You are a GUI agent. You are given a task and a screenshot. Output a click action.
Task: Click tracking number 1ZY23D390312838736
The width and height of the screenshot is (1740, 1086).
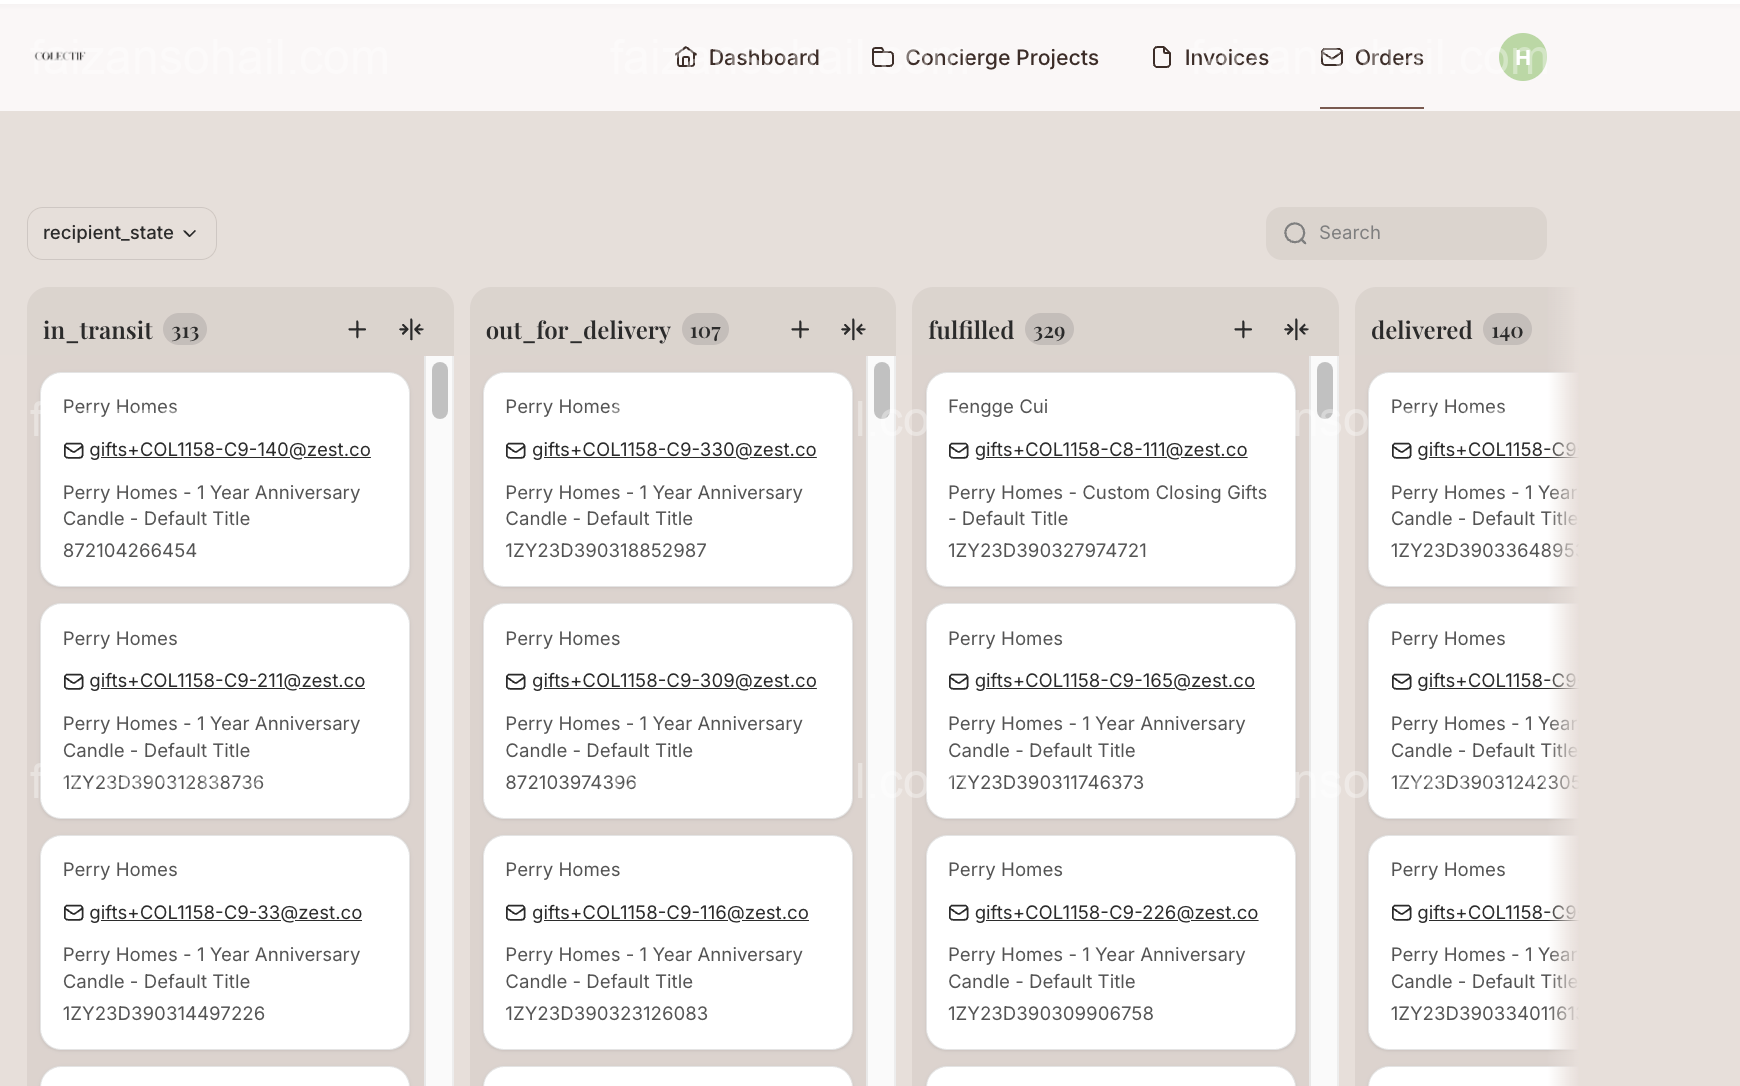(x=164, y=783)
